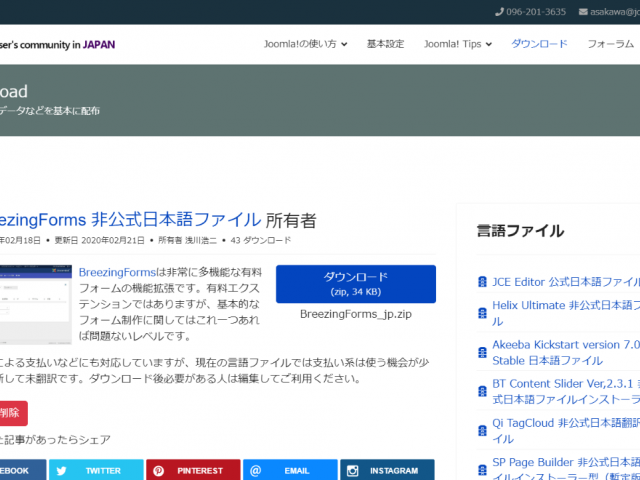The height and width of the screenshot is (480, 640).
Task: Click the file icon beside Akeeba Kickstart
Action: 482,352
